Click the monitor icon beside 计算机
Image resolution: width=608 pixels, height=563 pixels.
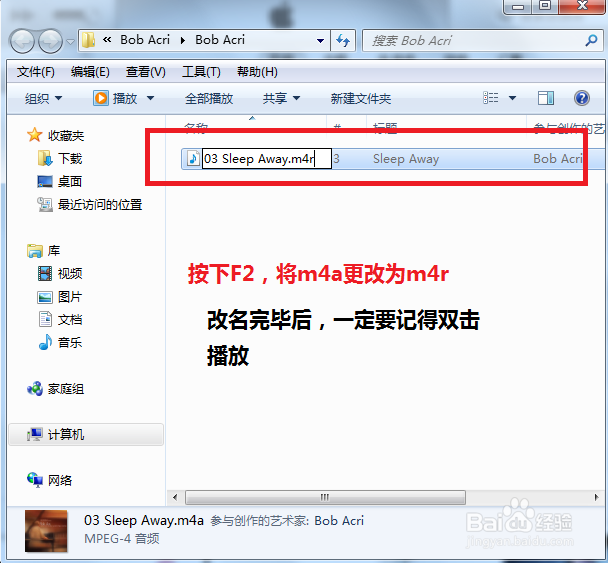click(x=35, y=434)
